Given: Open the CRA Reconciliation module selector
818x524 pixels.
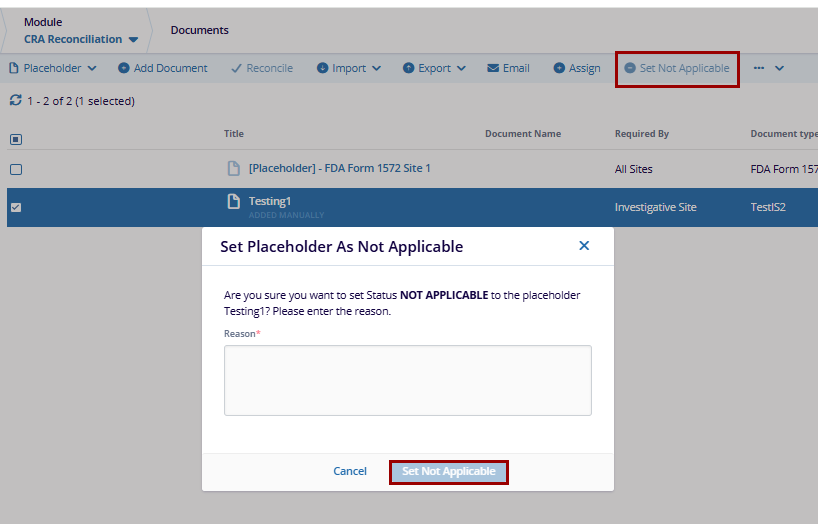Looking at the screenshot, I should [x=81, y=40].
